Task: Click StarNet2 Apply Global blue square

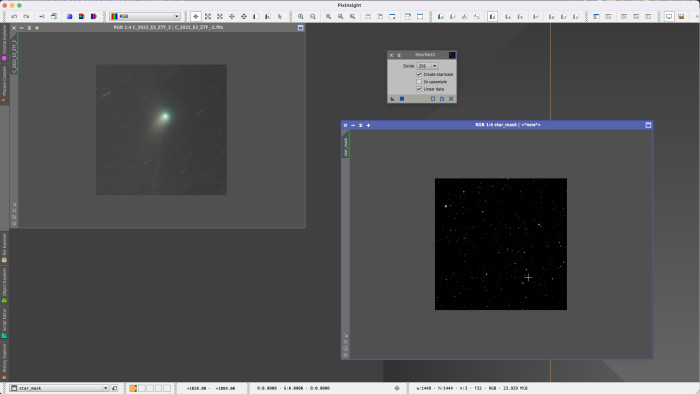Action: (x=402, y=99)
